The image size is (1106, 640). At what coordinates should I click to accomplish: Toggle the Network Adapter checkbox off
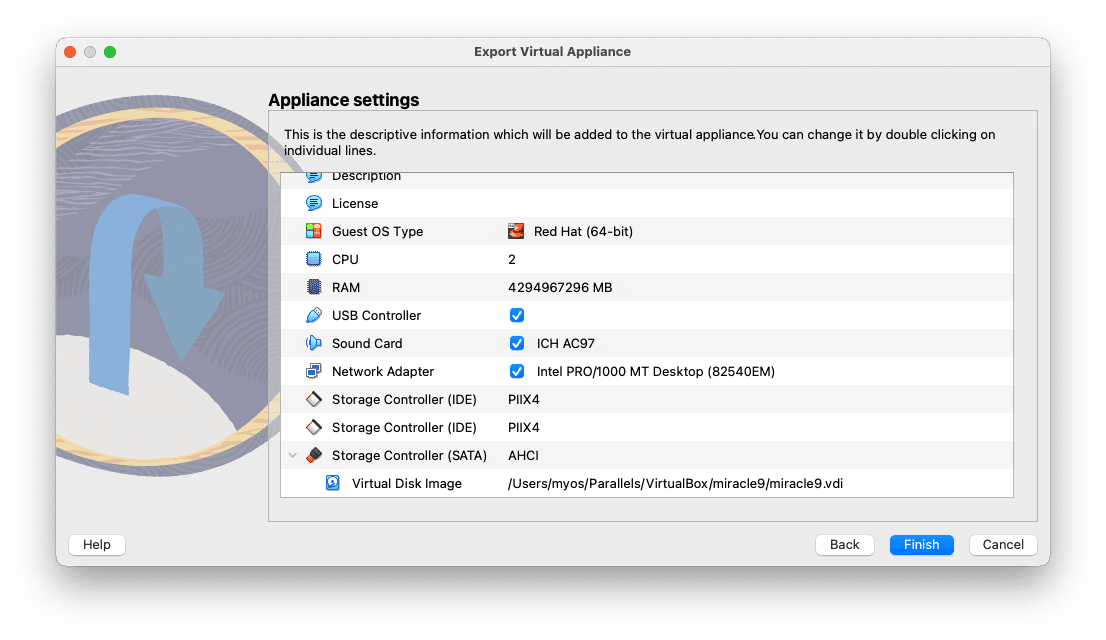click(x=517, y=371)
